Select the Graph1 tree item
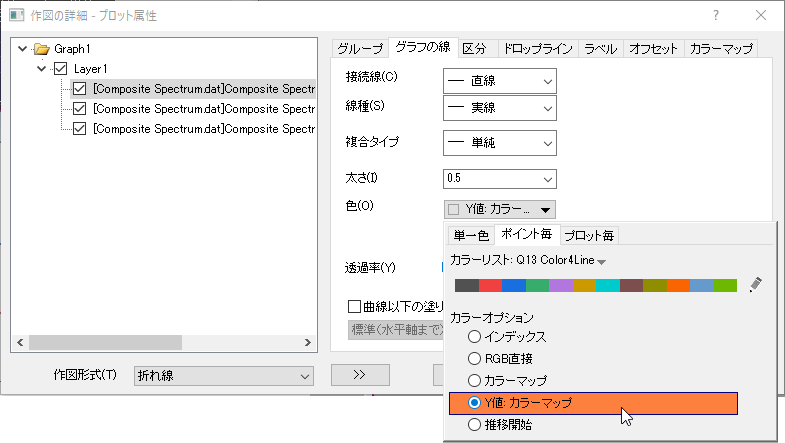The width and height of the screenshot is (785, 443). pos(72,49)
